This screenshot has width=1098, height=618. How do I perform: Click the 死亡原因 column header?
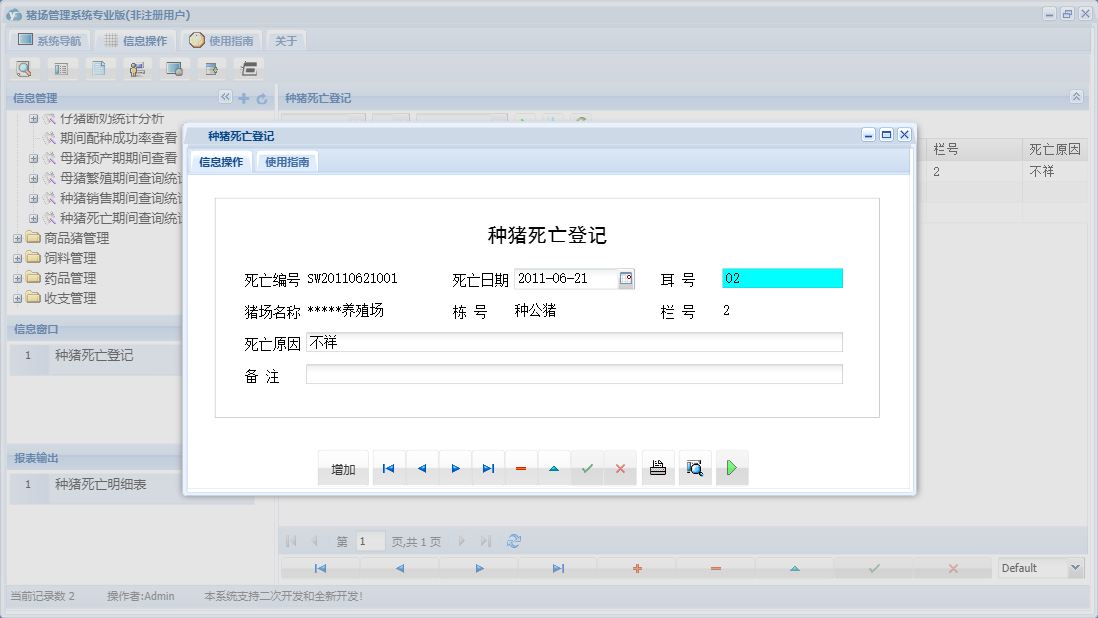click(x=1055, y=149)
